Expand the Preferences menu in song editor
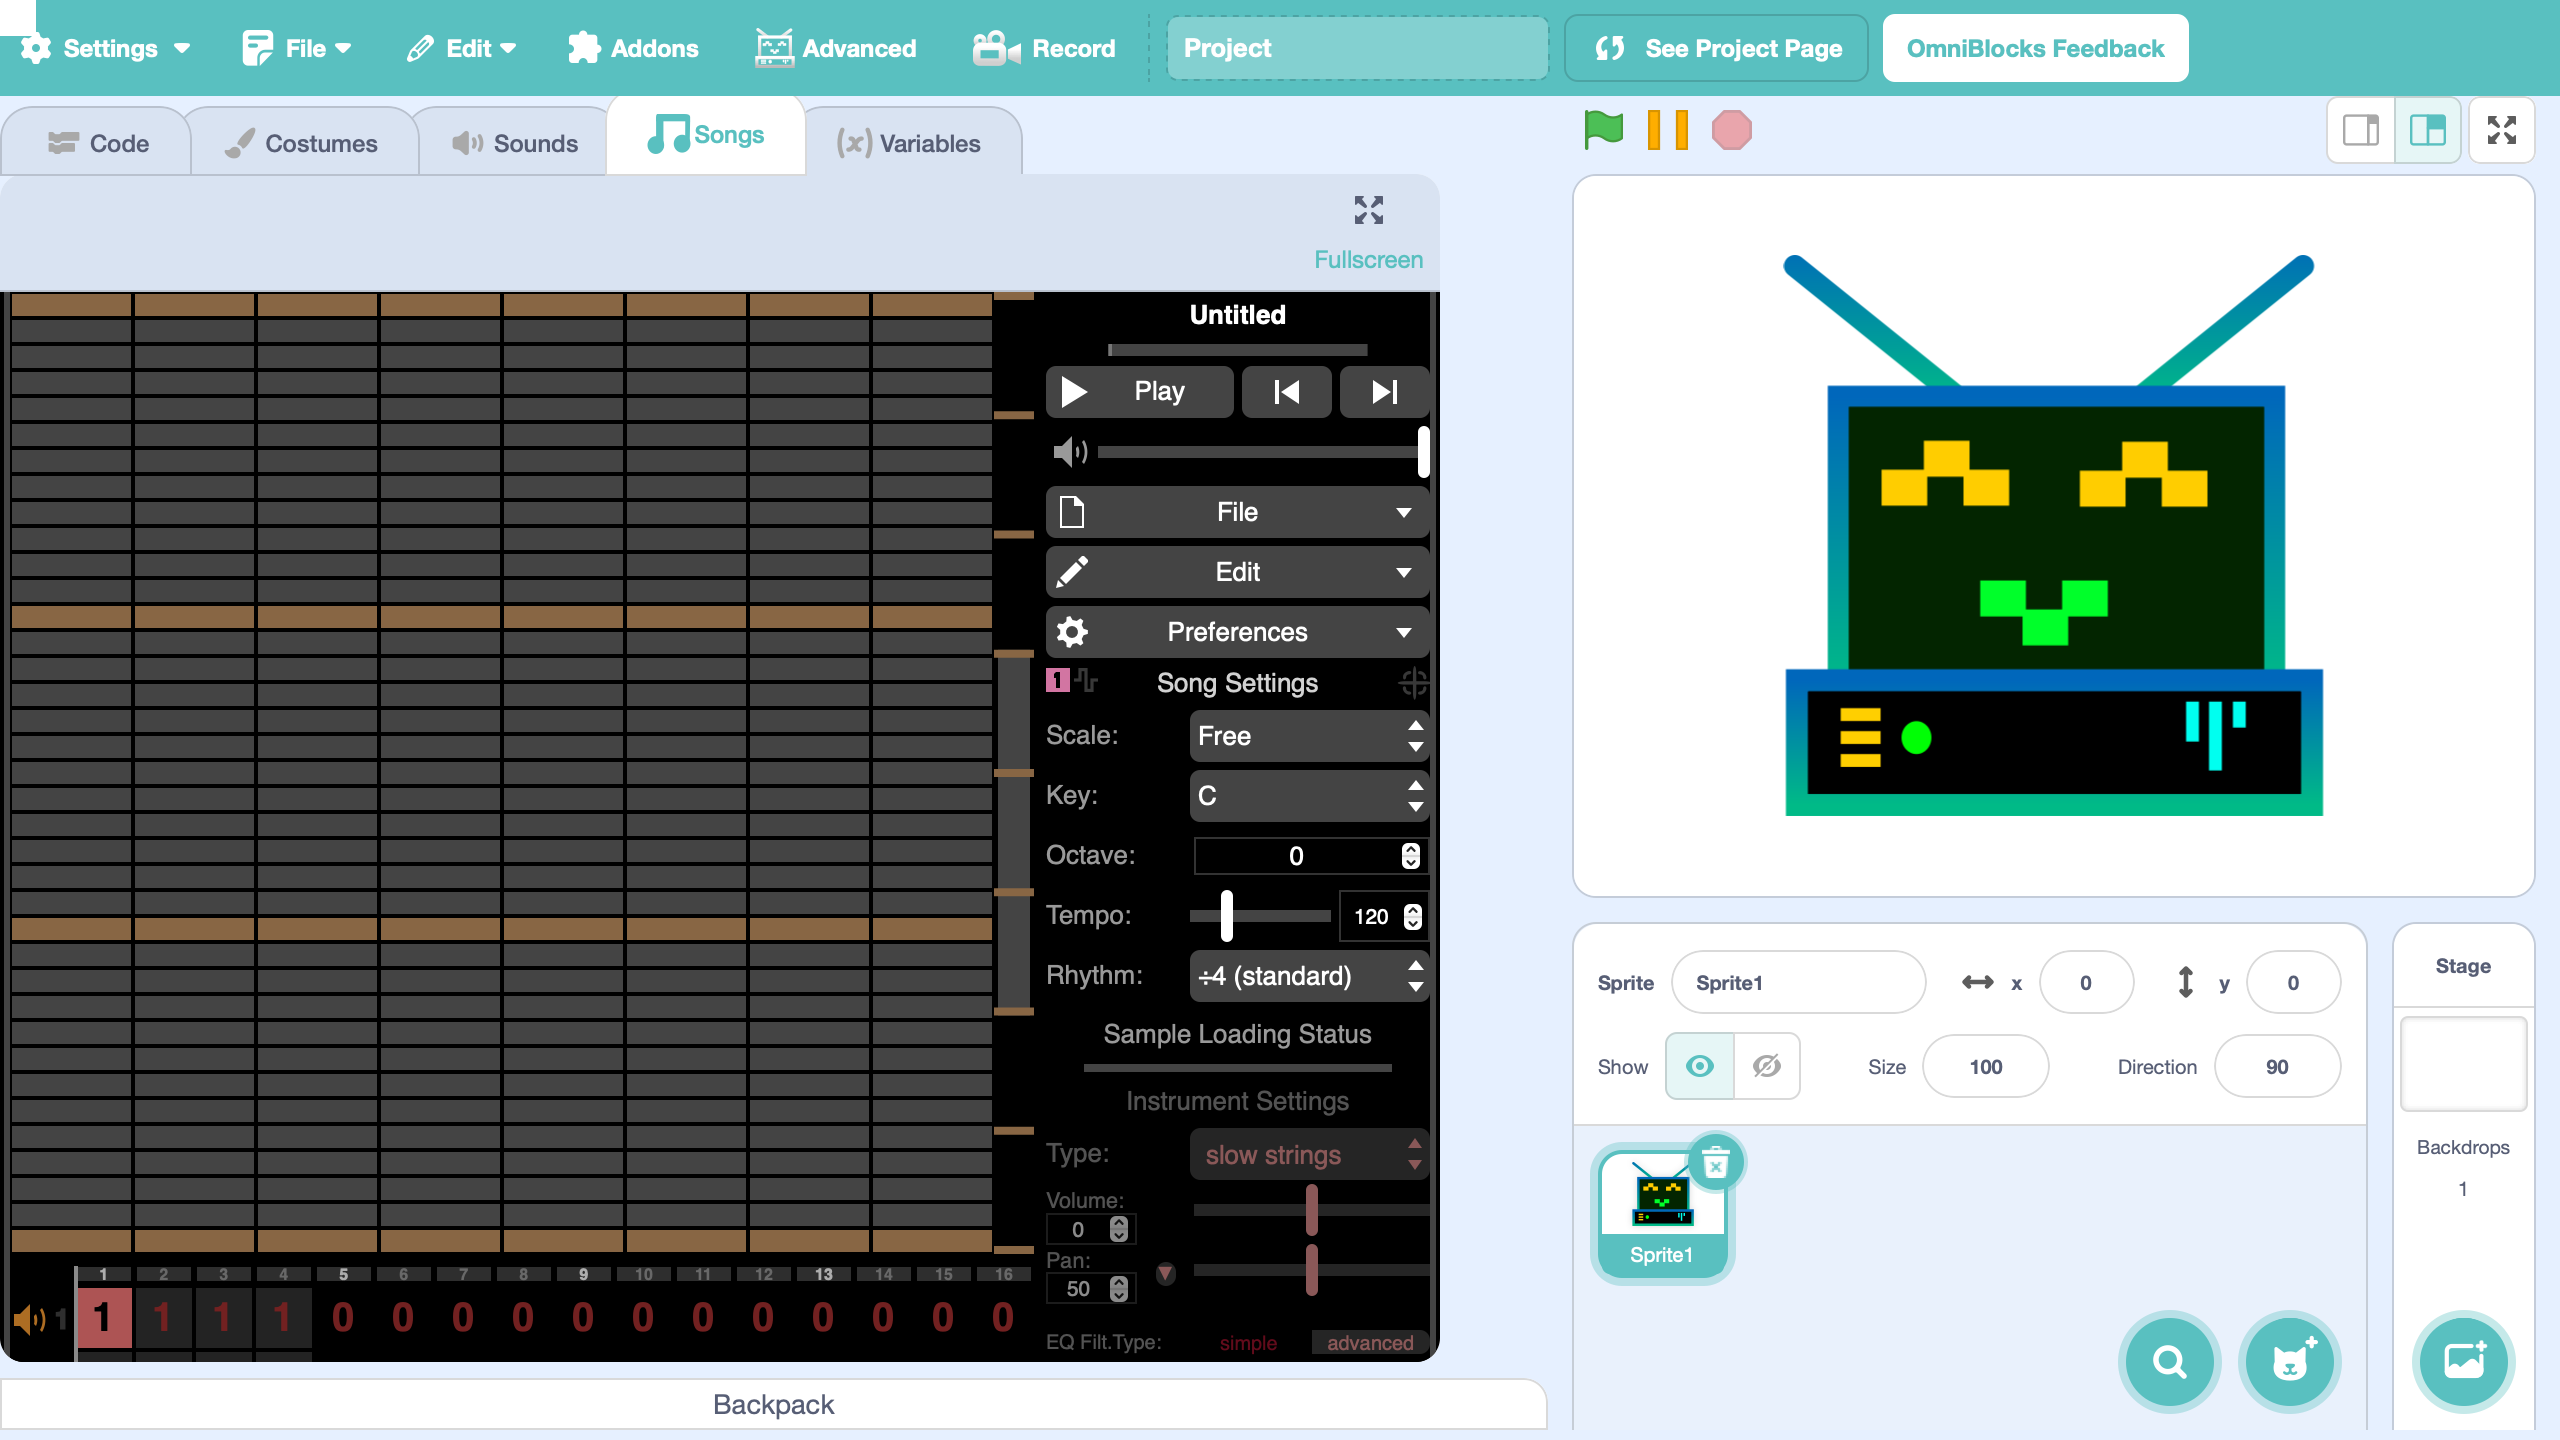 [x=1237, y=632]
